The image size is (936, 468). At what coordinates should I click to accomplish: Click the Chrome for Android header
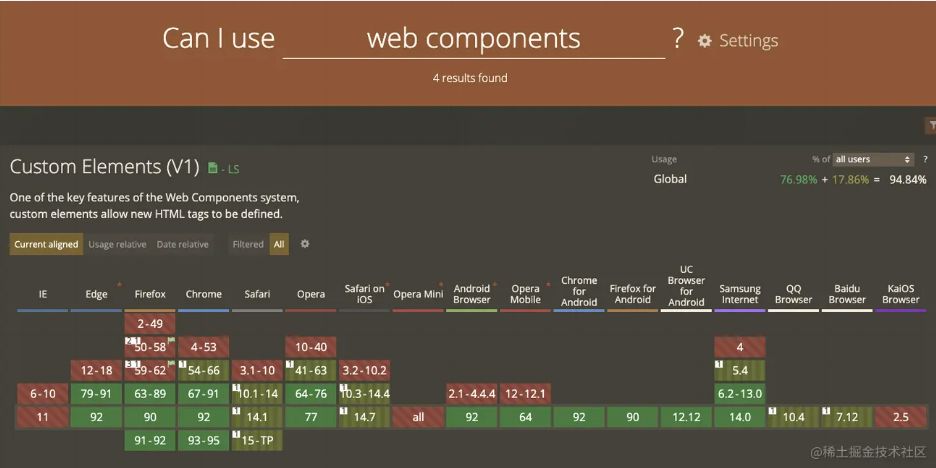(579, 291)
